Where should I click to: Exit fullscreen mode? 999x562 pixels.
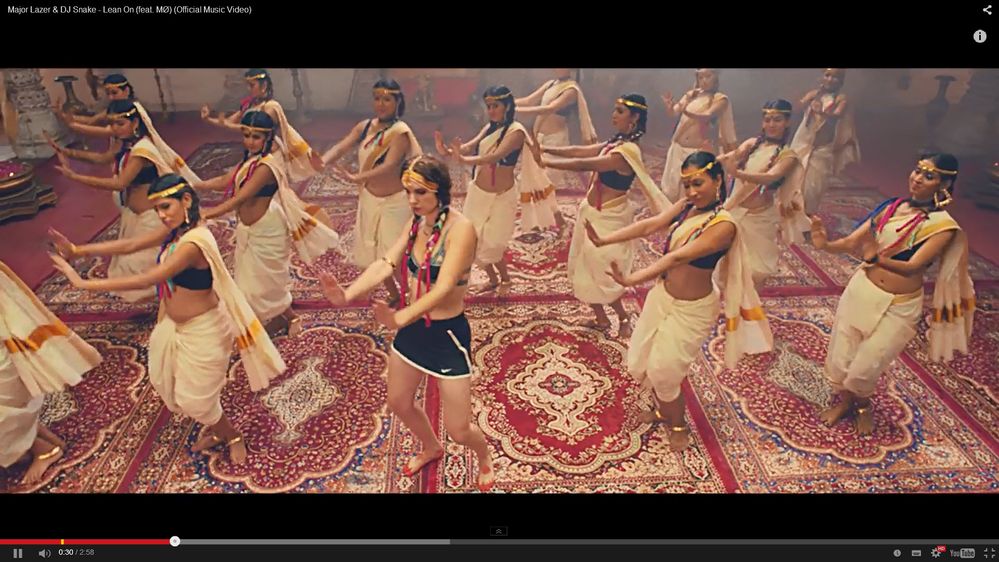coord(989,553)
